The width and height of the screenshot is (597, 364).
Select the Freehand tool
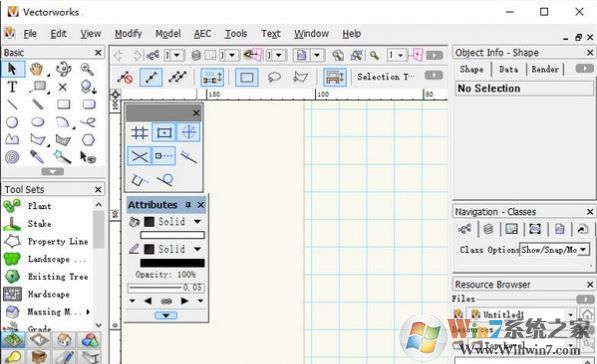click(88, 122)
